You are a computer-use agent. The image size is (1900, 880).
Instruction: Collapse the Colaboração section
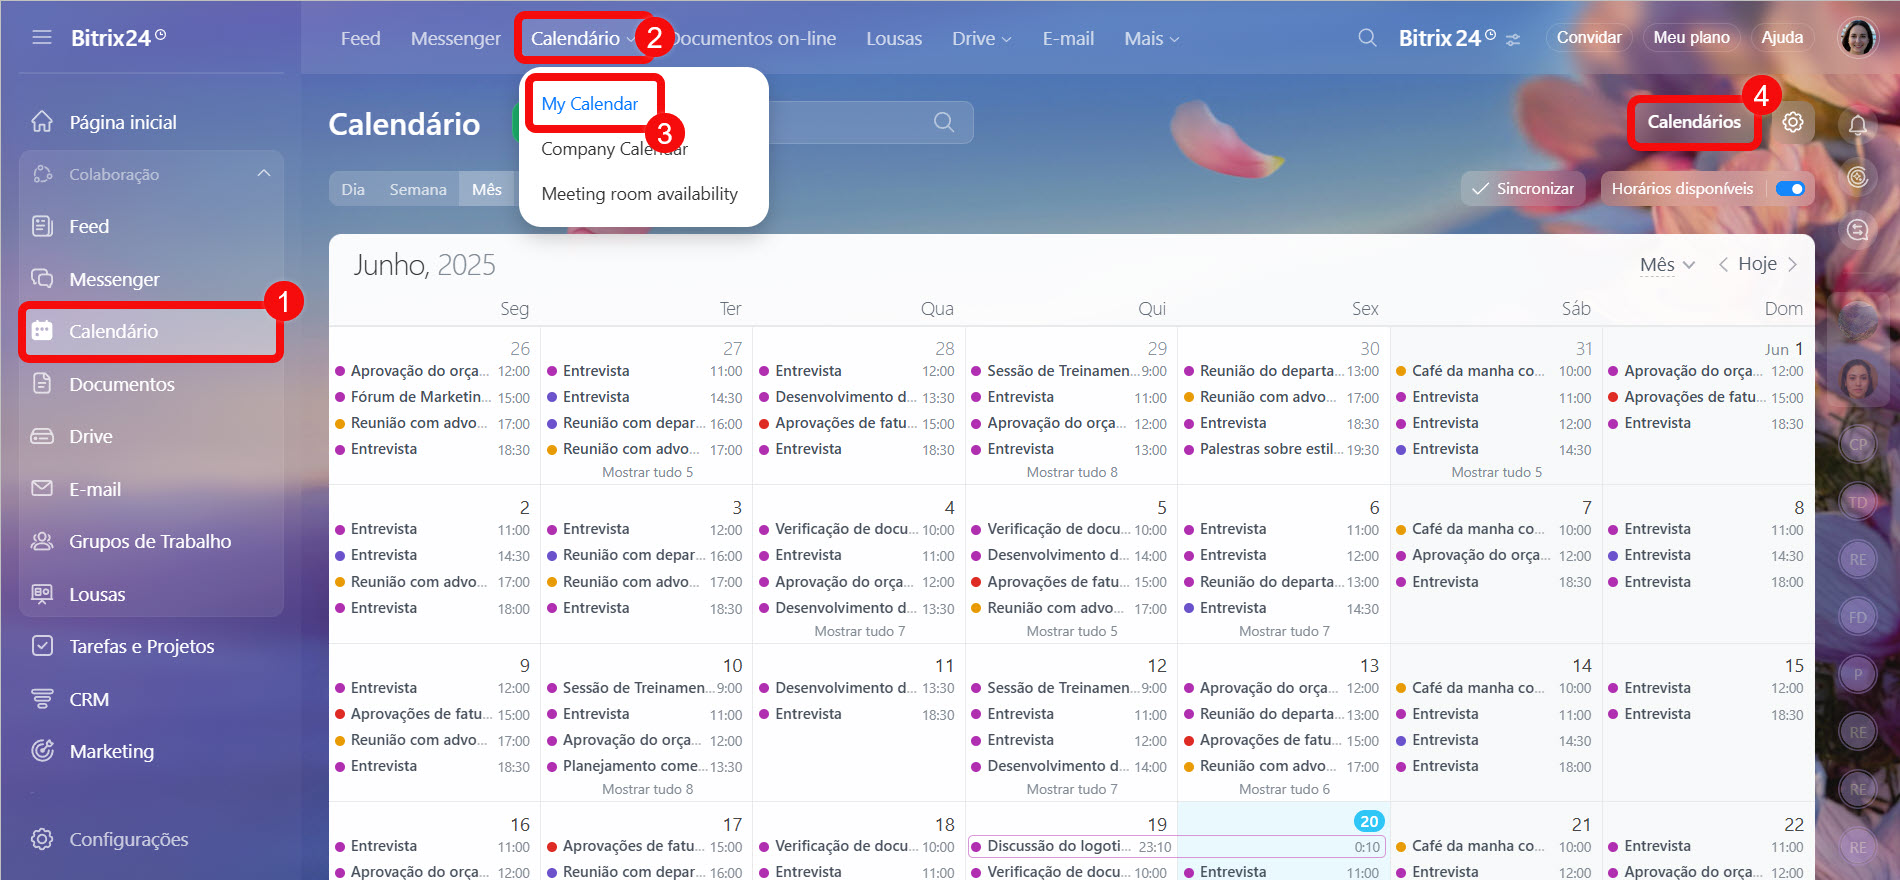[264, 173]
